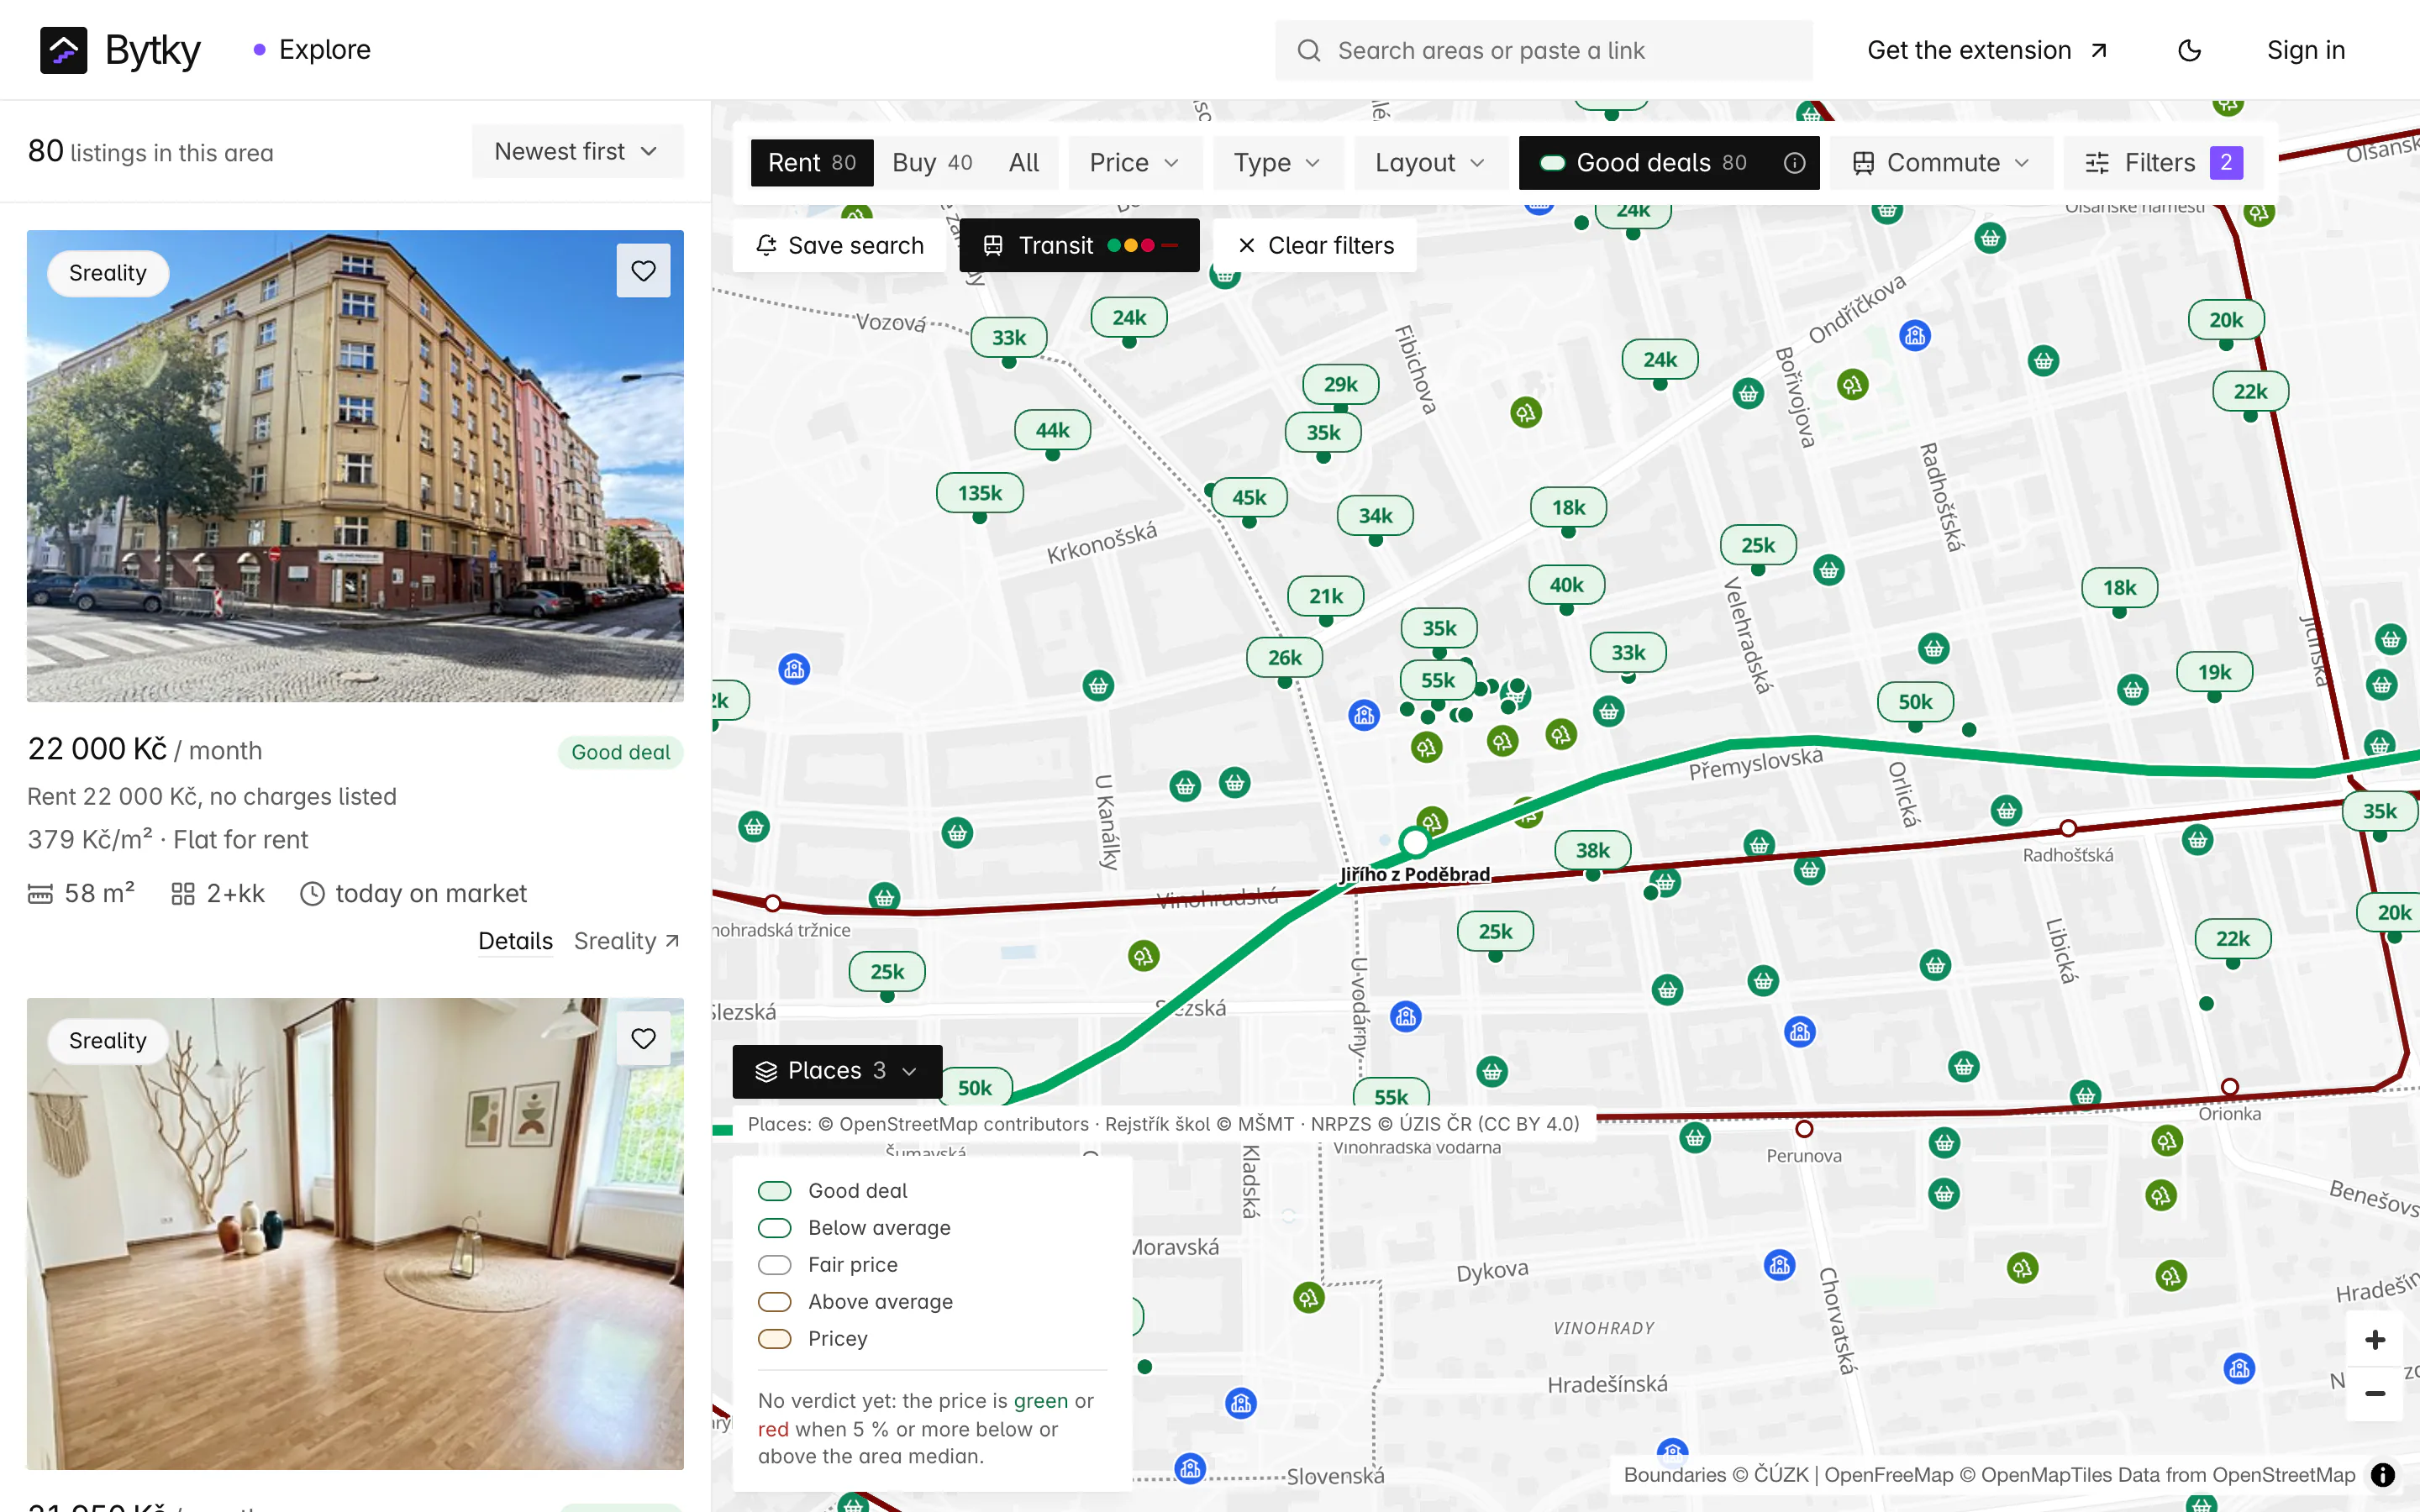
Task: Toggle Good deal legend item
Action: [833, 1191]
